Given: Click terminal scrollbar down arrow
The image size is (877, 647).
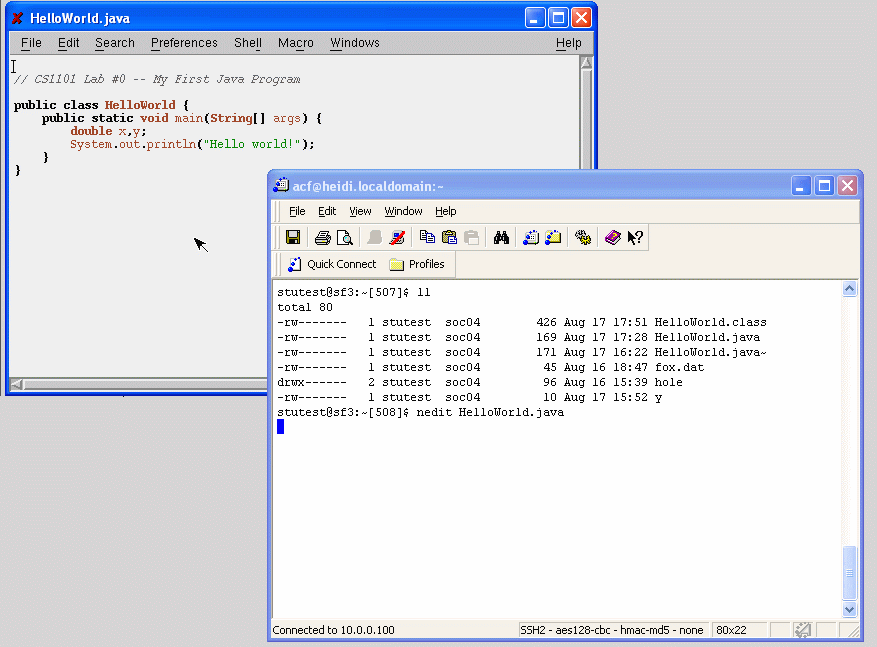Looking at the screenshot, I should pyautogui.click(x=849, y=610).
